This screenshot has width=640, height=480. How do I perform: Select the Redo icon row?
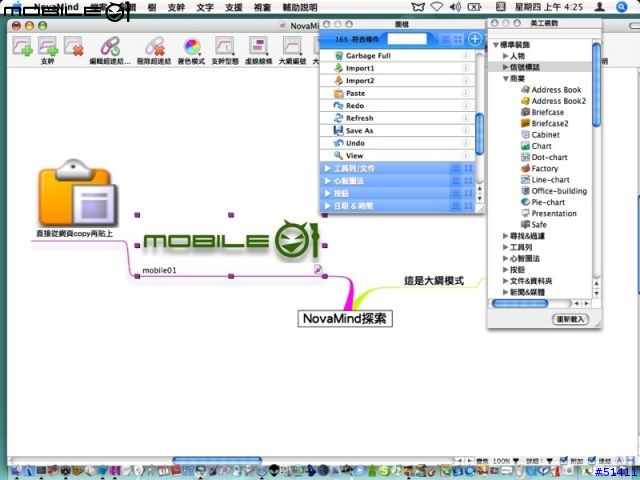coord(397,106)
